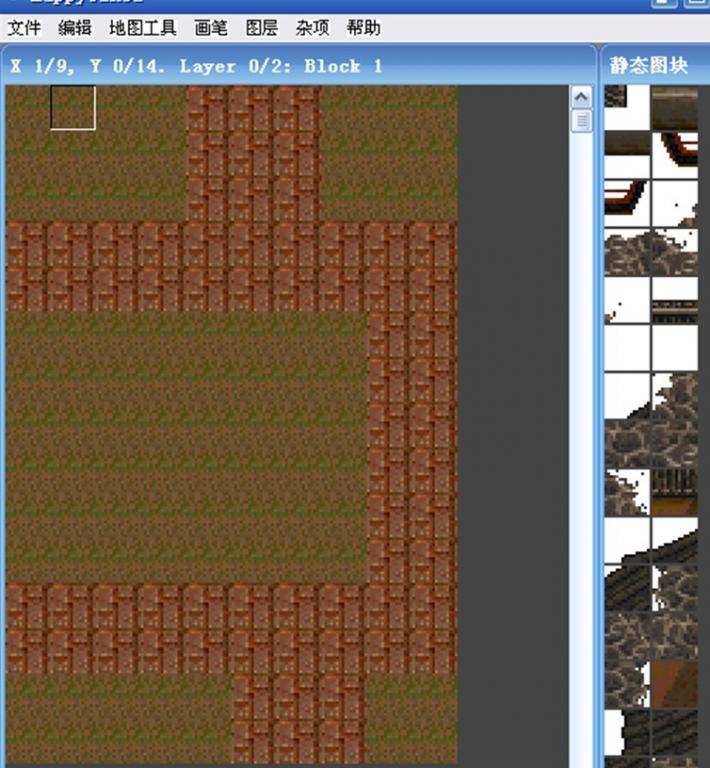Open the 编辑 menu
Image resolution: width=710 pixels, height=768 pixels.
pos(75,28)
